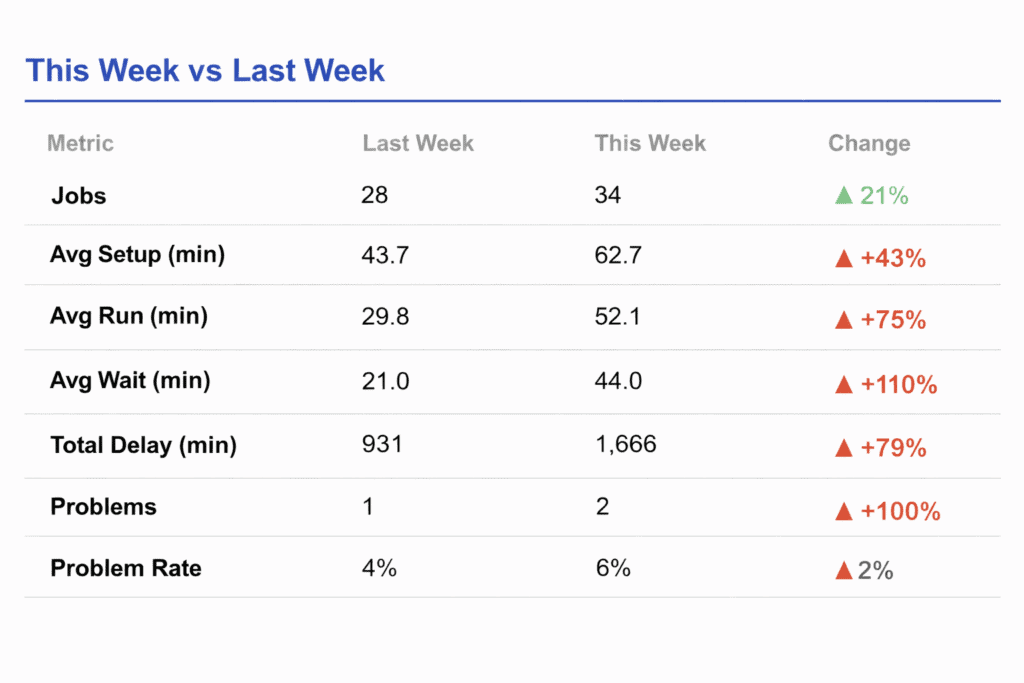
Task: Click the Problem Rate row label
Action: pos(126,568)
